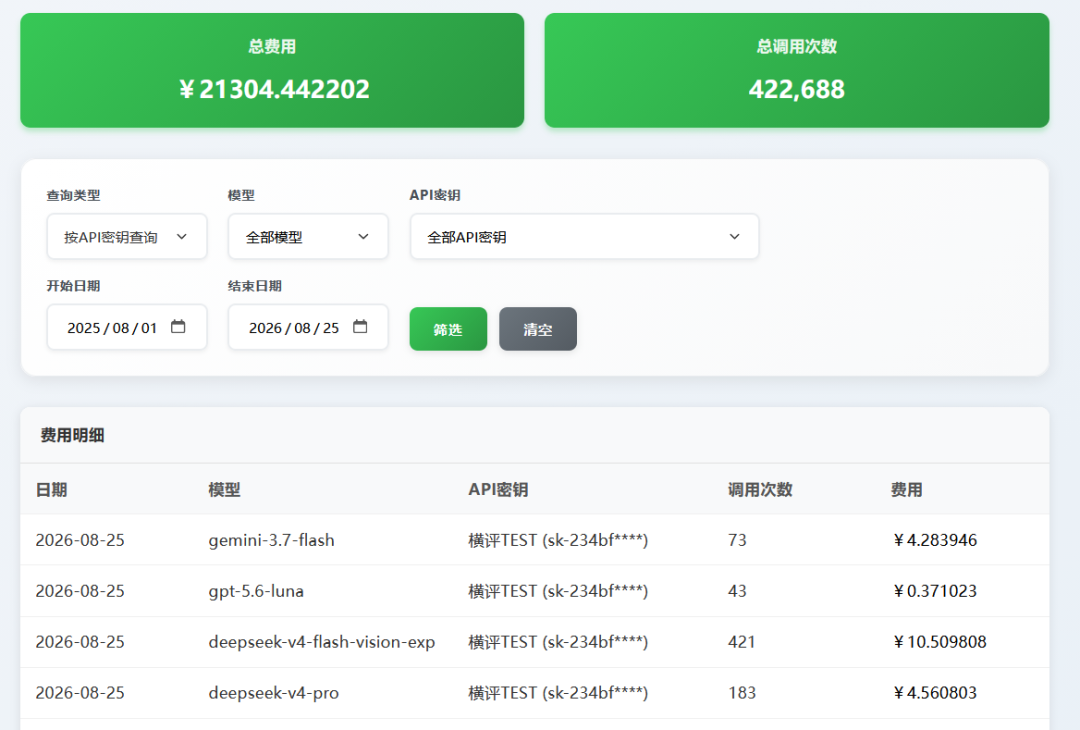
Task: Click the API密钥 table column header
Action: pos(498,490)
